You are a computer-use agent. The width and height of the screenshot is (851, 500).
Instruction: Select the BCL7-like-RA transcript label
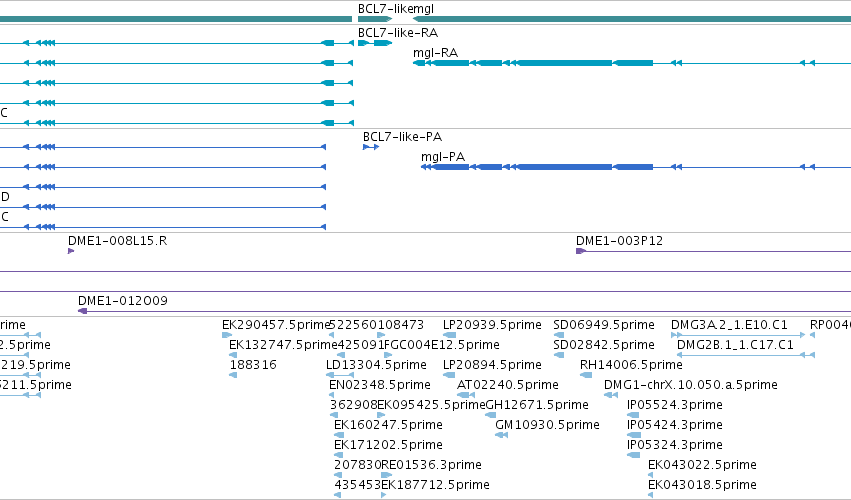pyautogui.click(x=398, y=33)
